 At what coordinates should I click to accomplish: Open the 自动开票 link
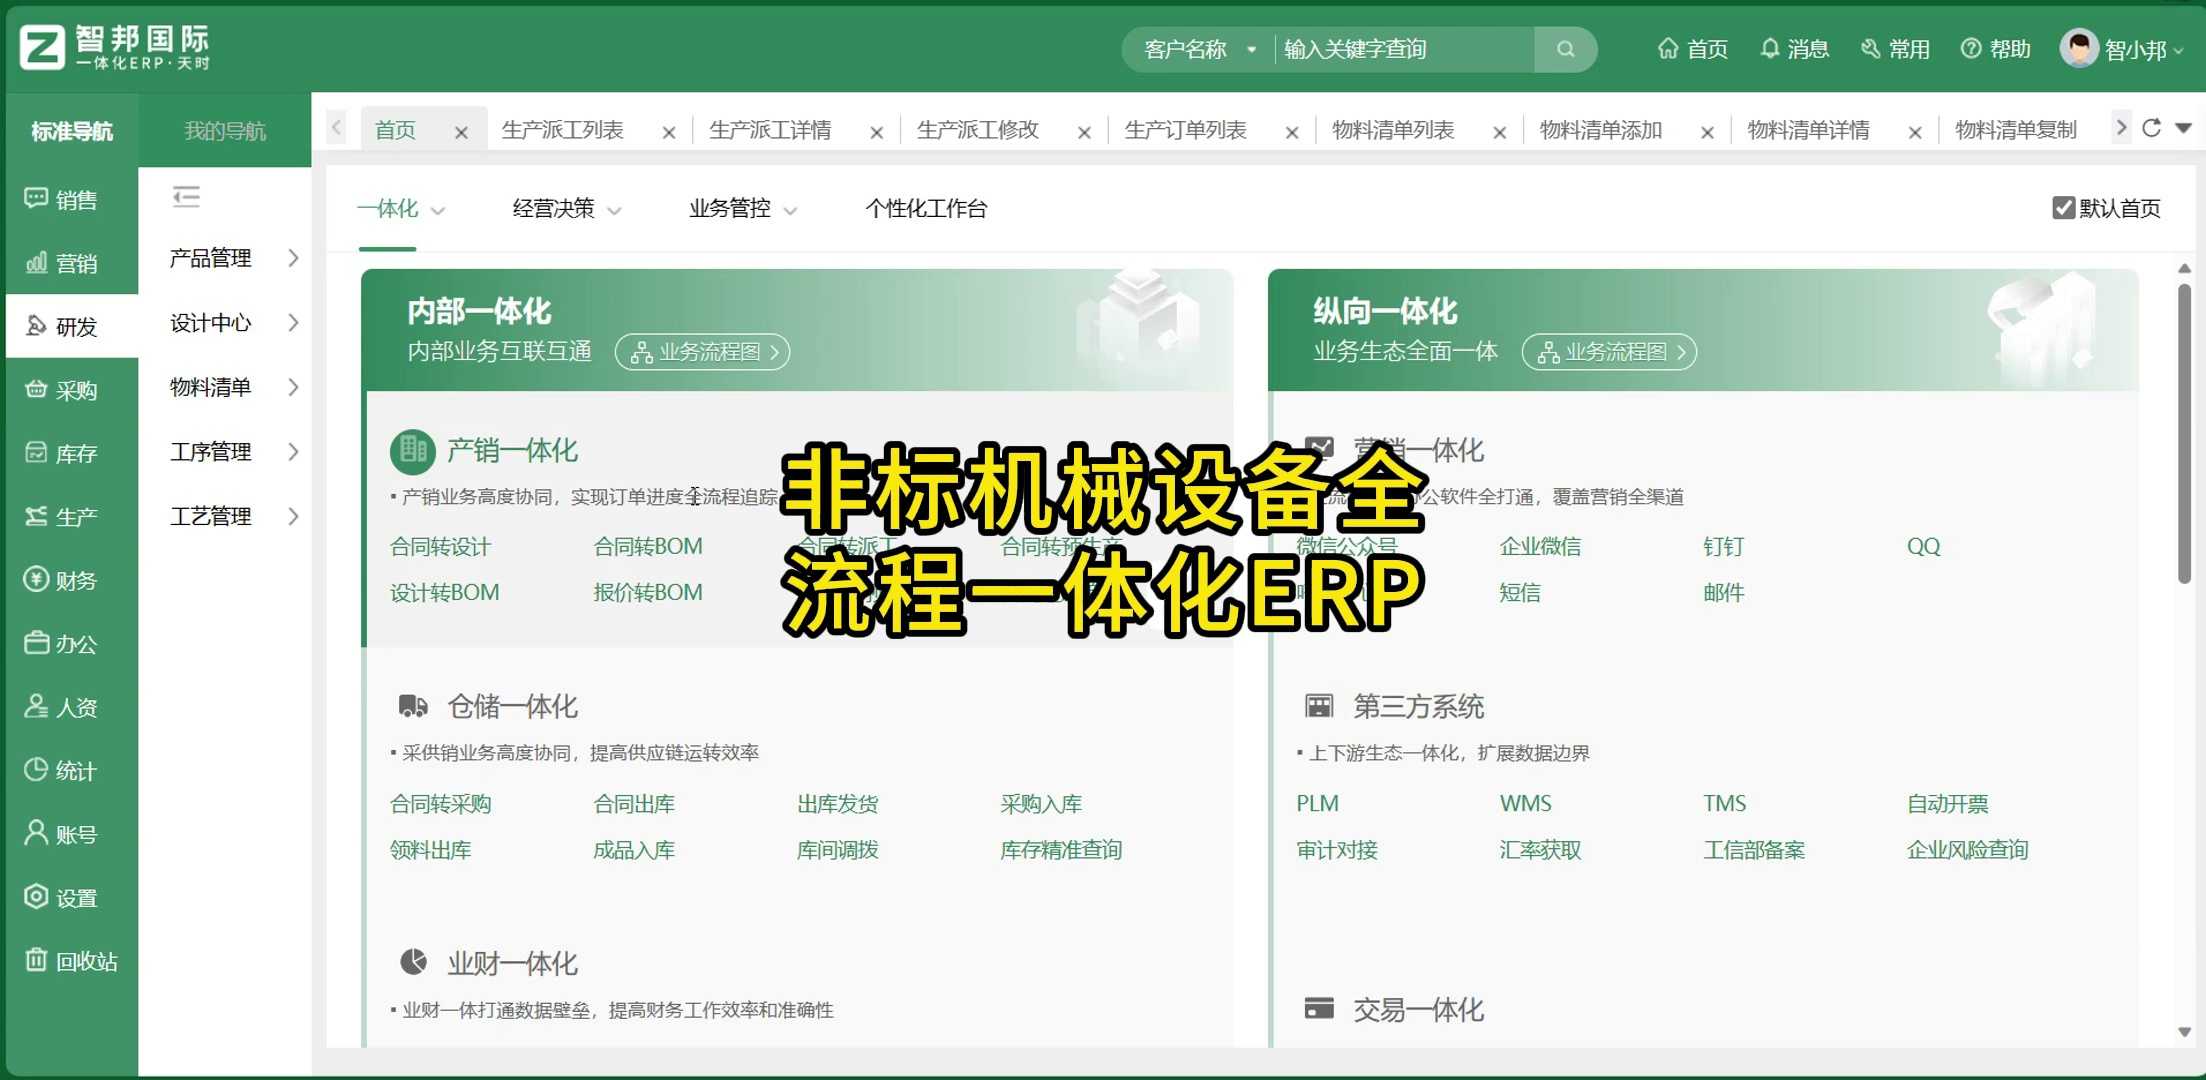pos(1947,803)
